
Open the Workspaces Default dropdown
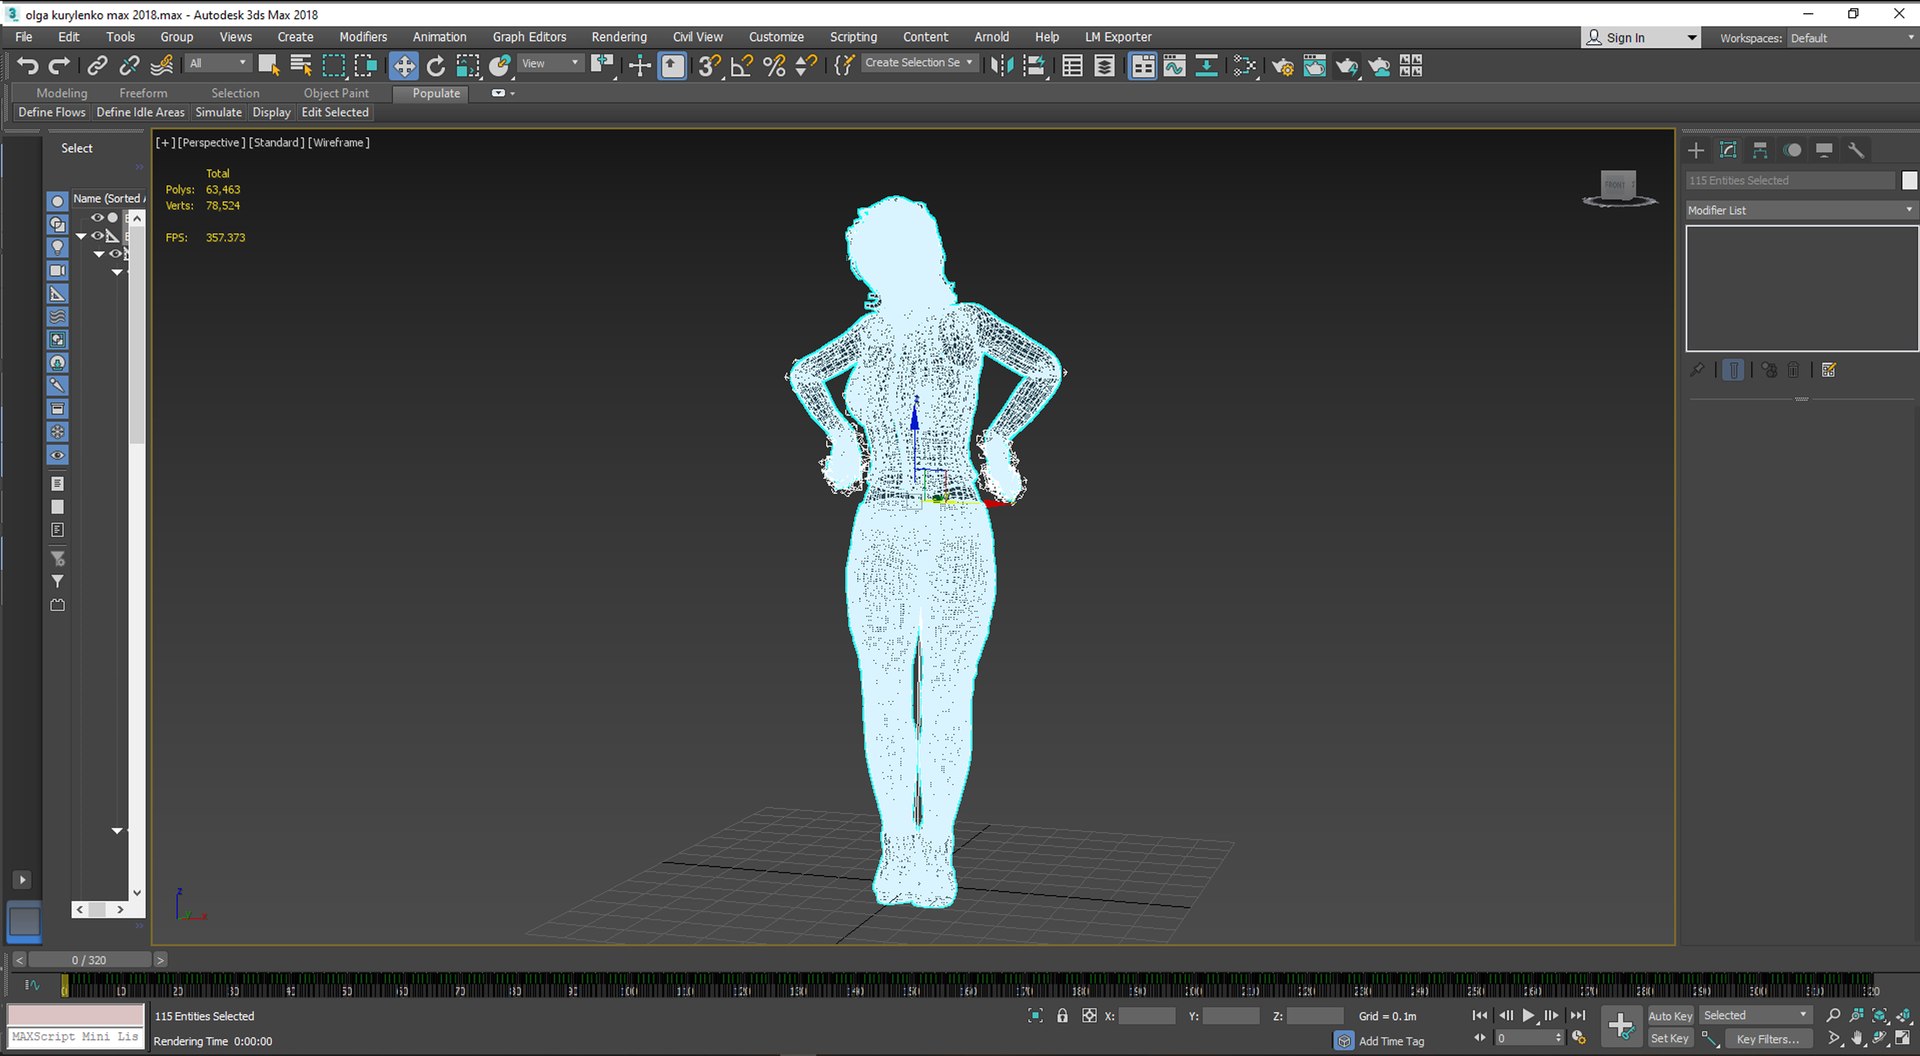(1851, 38)
